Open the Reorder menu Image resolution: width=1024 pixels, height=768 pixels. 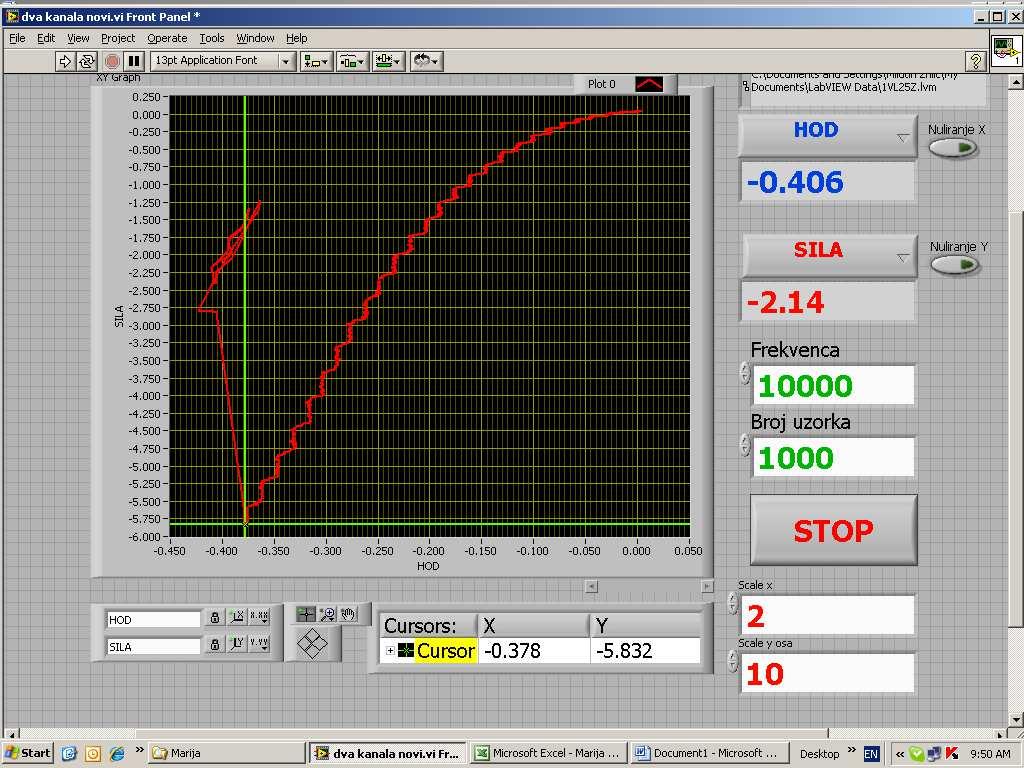[x=426, y=61]
